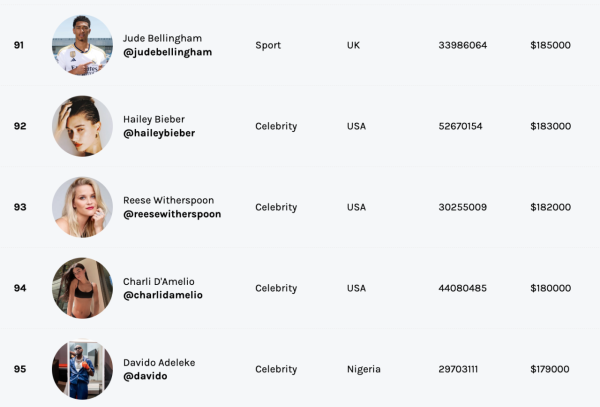Click the name Reese Witherspoon
The width and height of the screenshot is (600, 407).
coord(168,200)
